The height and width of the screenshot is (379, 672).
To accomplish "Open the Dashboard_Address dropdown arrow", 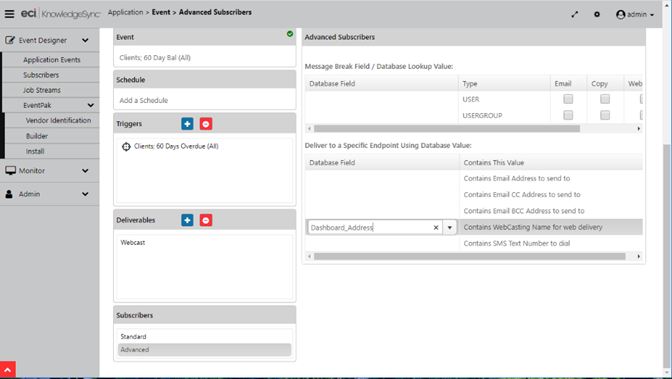I will coord(450,228).
